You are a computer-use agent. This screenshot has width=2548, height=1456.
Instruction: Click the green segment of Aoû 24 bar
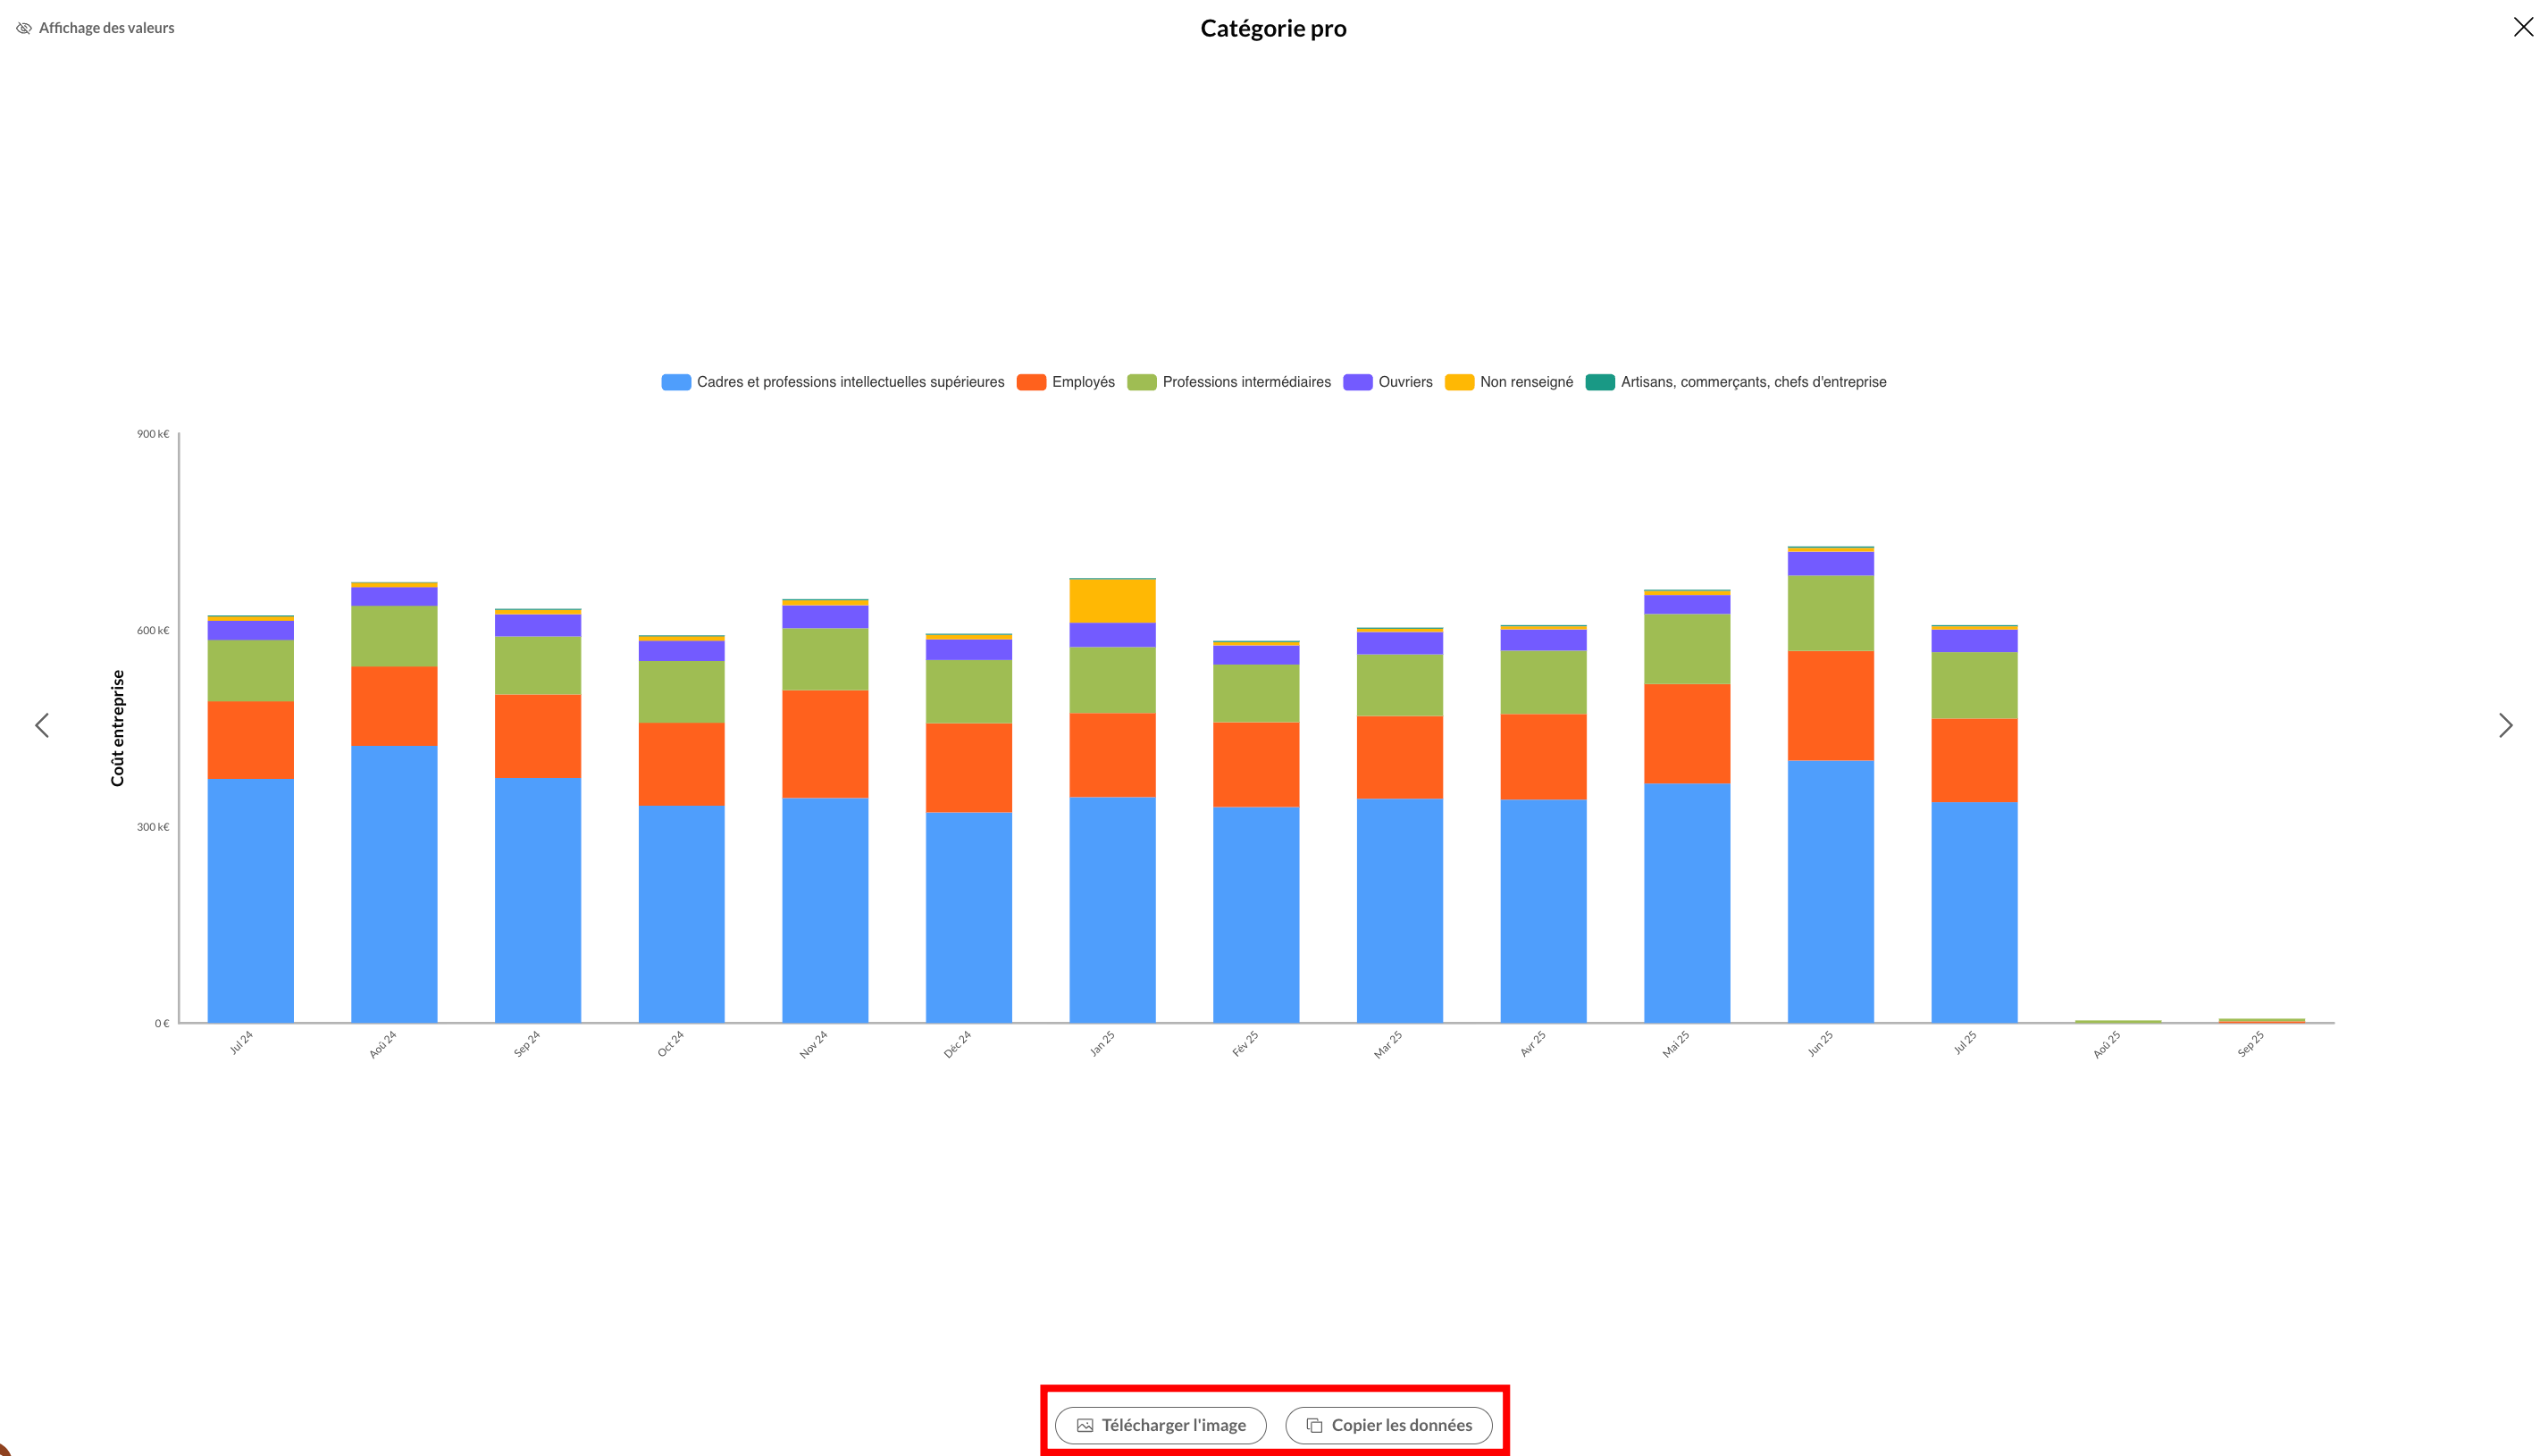394,636
